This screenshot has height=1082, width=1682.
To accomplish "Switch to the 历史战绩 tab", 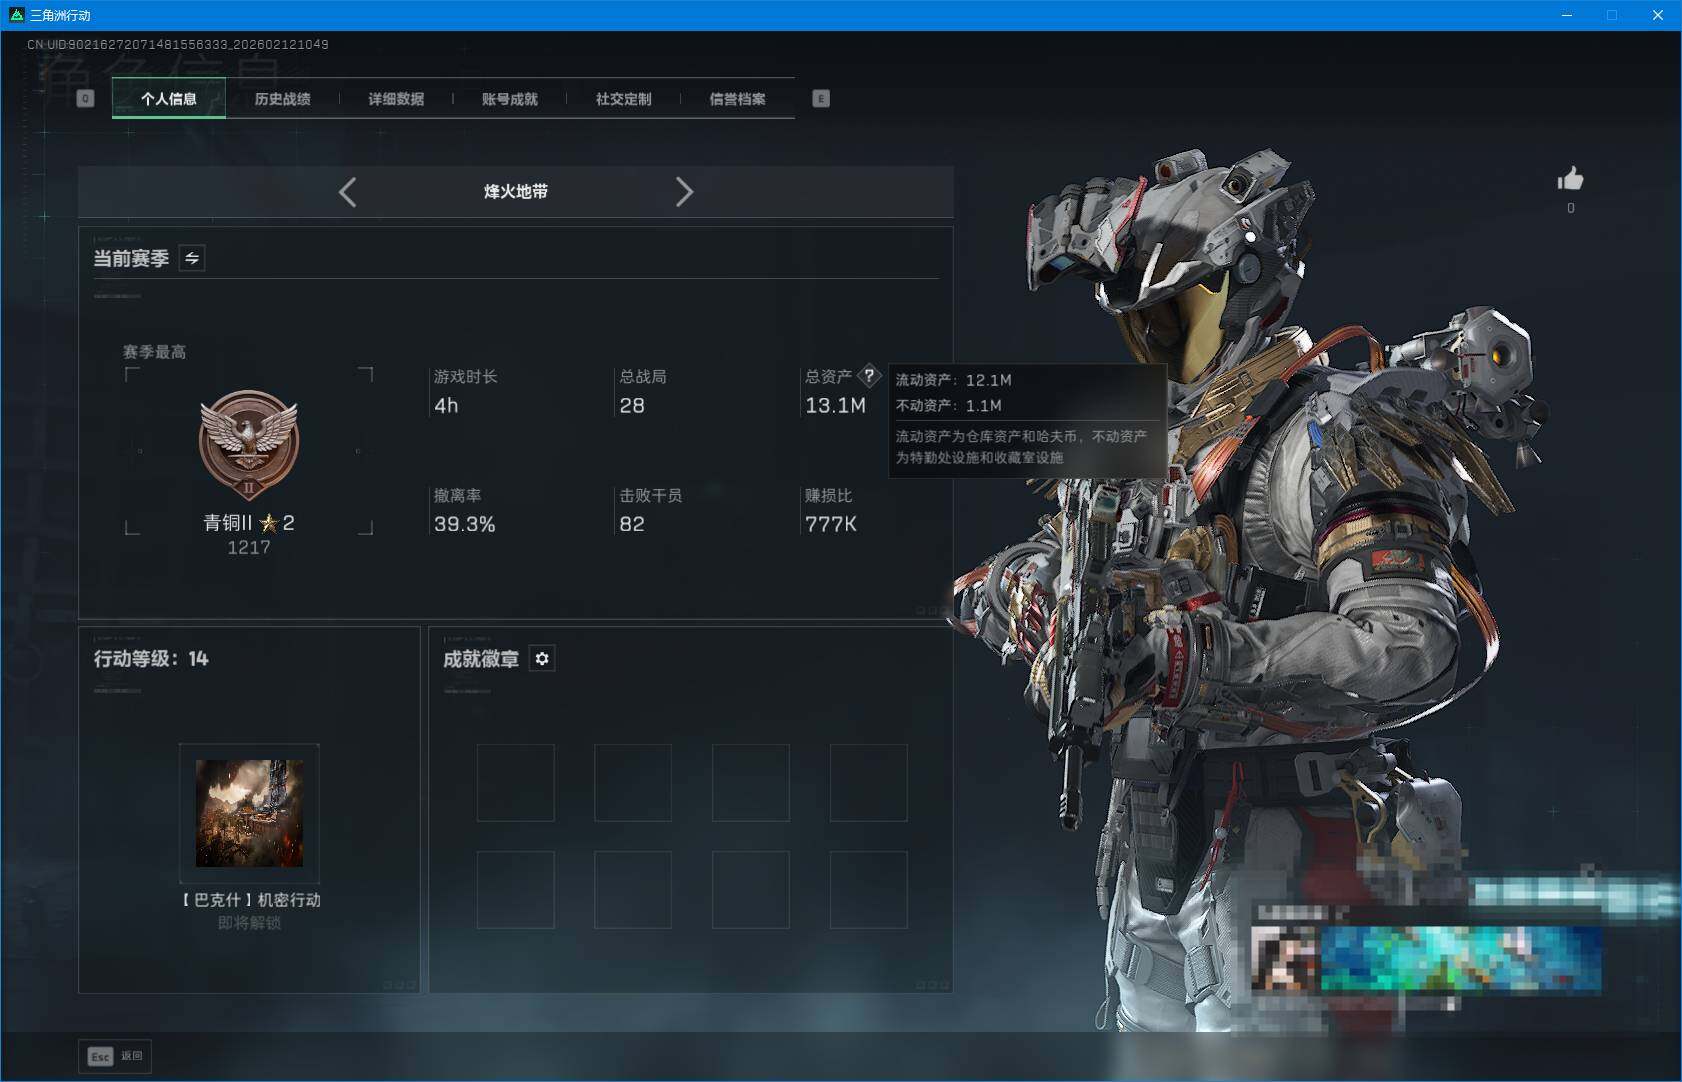I will (282, 99).
